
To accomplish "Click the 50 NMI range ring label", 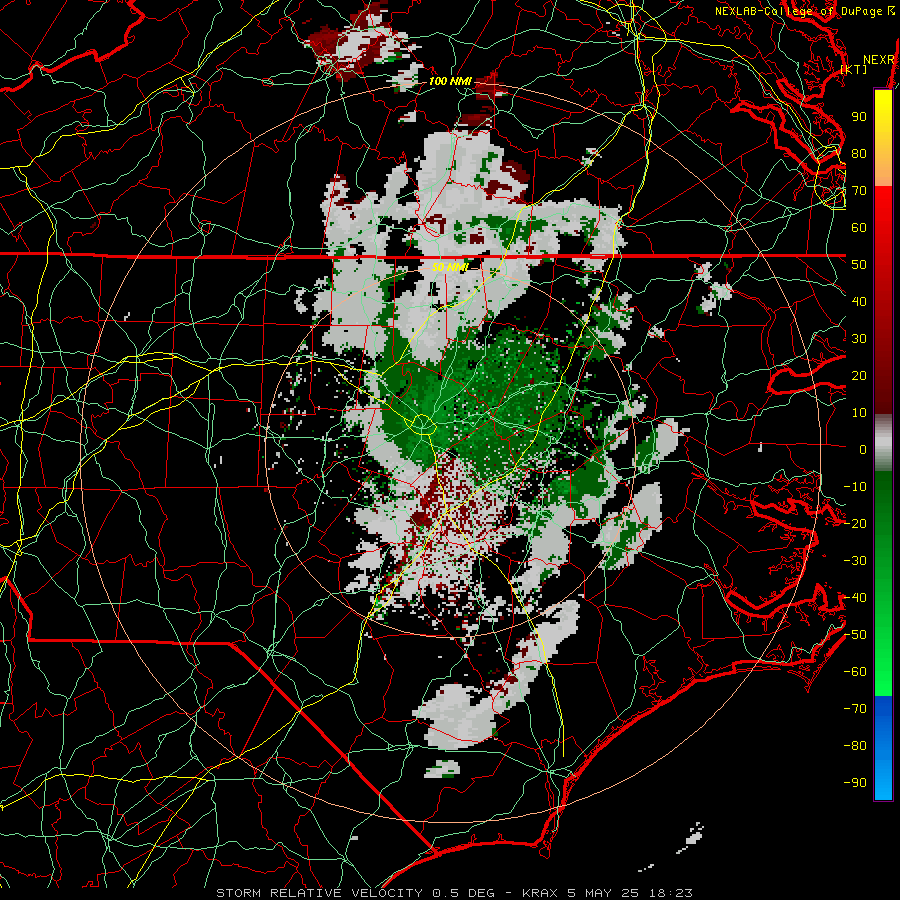I will click(450, 267).
